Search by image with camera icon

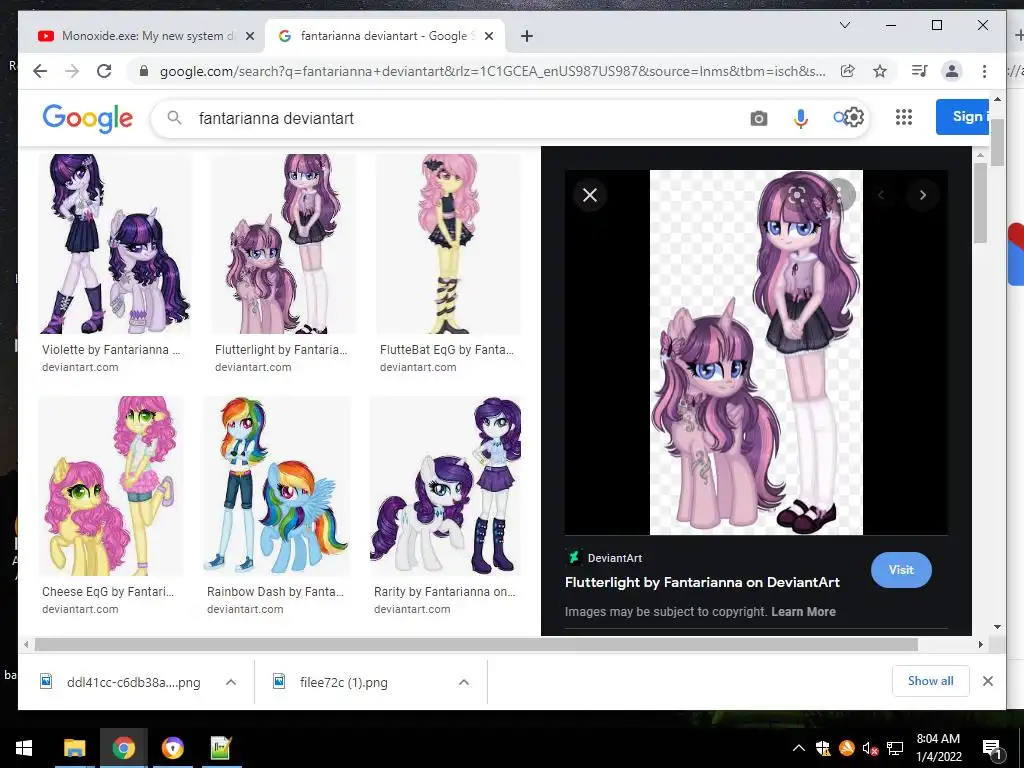coord(759,118)
